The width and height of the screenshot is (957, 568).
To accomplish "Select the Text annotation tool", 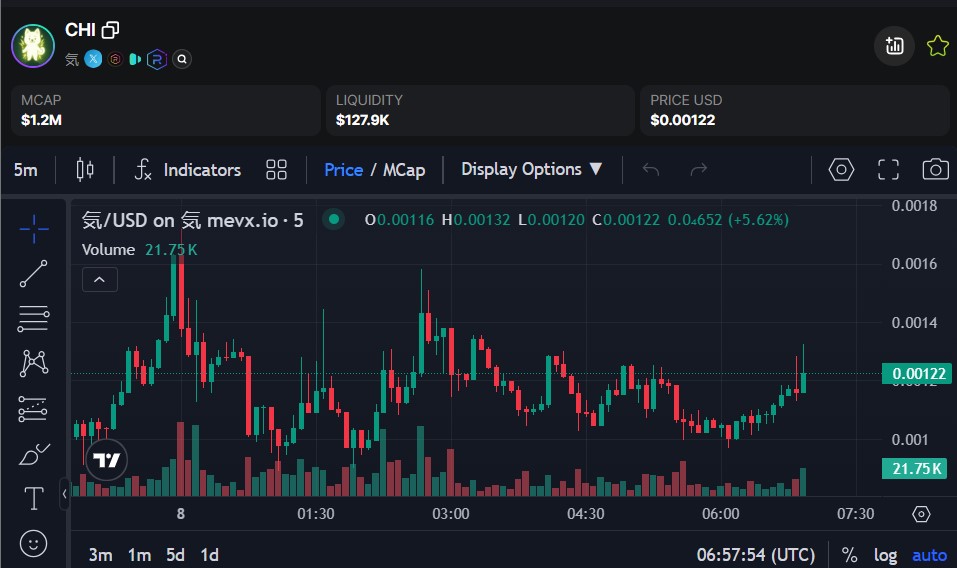I will (x=34, y=498).
